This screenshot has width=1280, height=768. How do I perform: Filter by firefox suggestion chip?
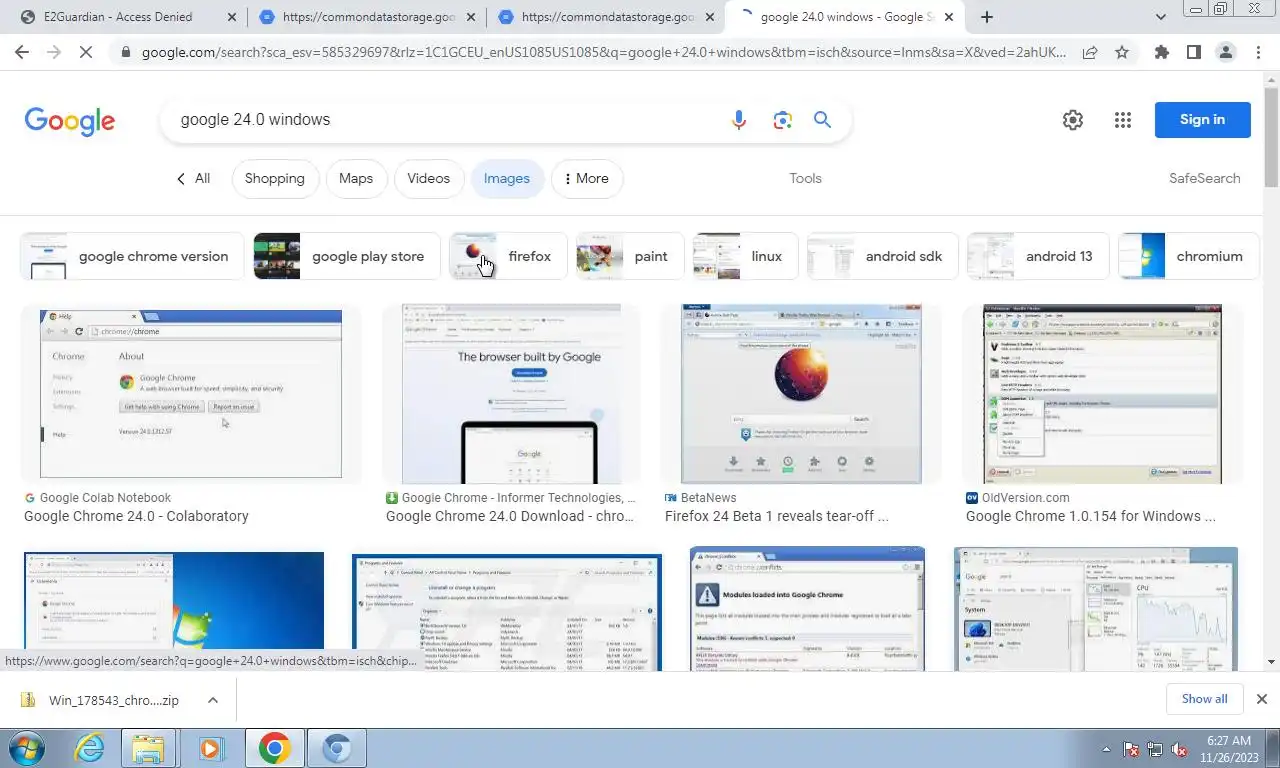tap(508, 257)
